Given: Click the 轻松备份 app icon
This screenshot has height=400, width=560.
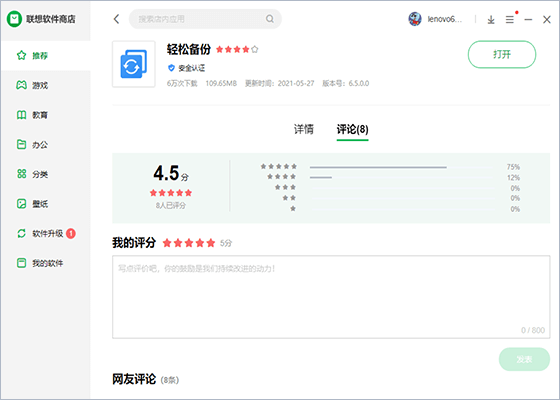Looking at the screenshot, I should [x=134, y=64].
